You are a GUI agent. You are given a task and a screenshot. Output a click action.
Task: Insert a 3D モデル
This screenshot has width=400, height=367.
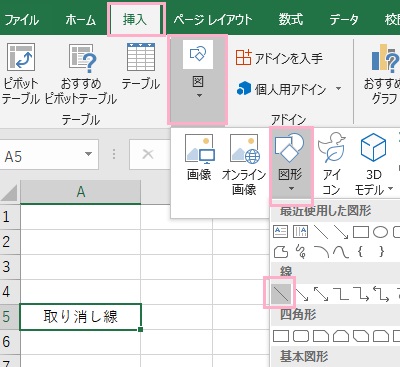373,165
